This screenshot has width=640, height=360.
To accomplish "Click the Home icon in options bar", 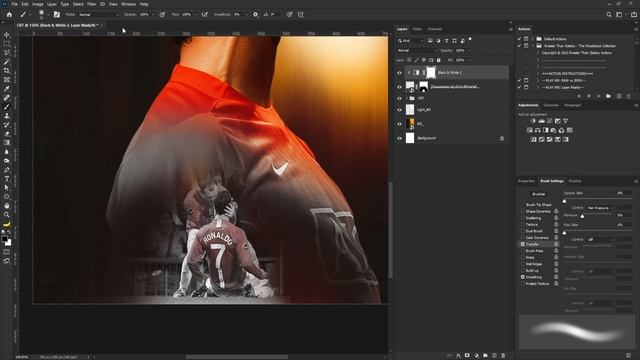I will 9,14.
